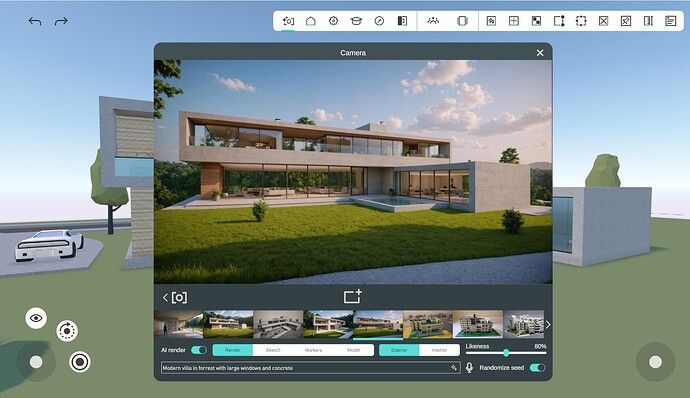Open the notes list icon at toolbar end
Viewport: 690px width, 398px height.
coord(671,21)
